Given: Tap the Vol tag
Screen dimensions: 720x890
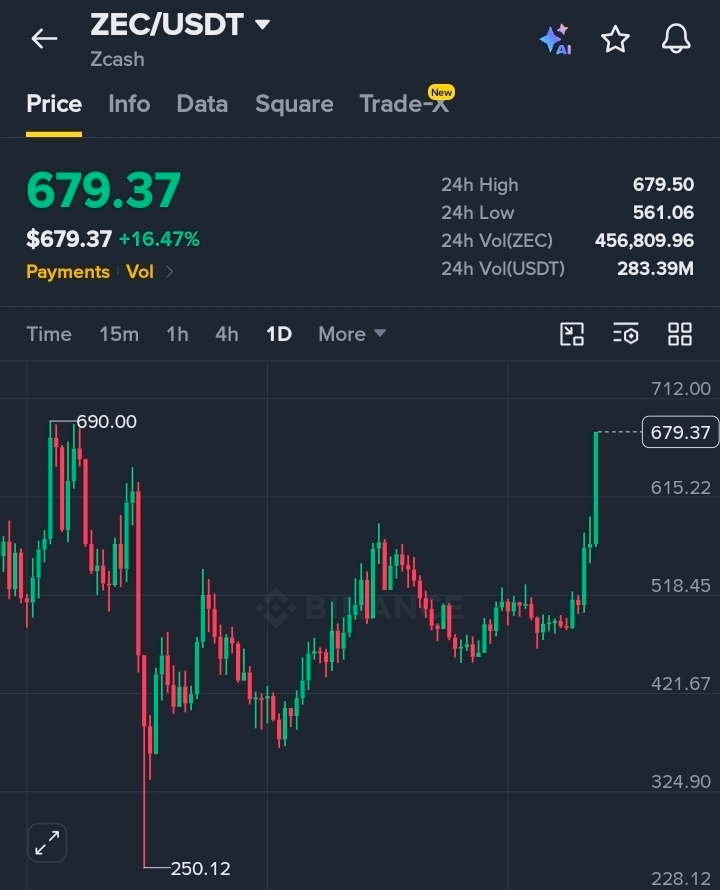Looking at the screenshot, I should [140, 272].
